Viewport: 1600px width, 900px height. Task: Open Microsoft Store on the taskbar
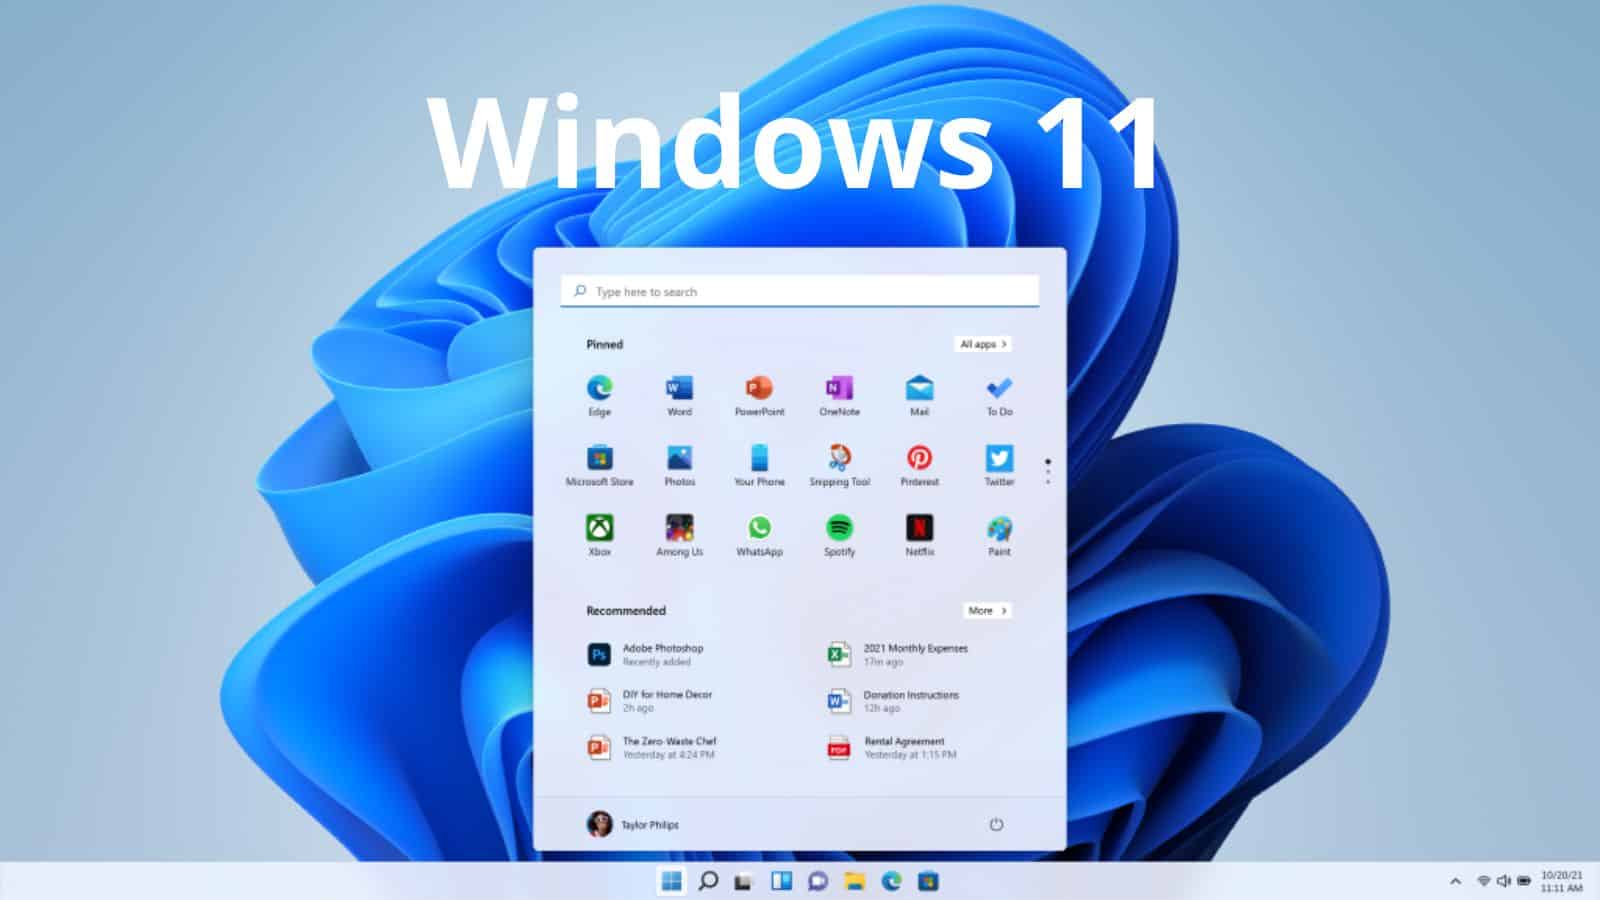pyautogui.click(x=928, y=881)
